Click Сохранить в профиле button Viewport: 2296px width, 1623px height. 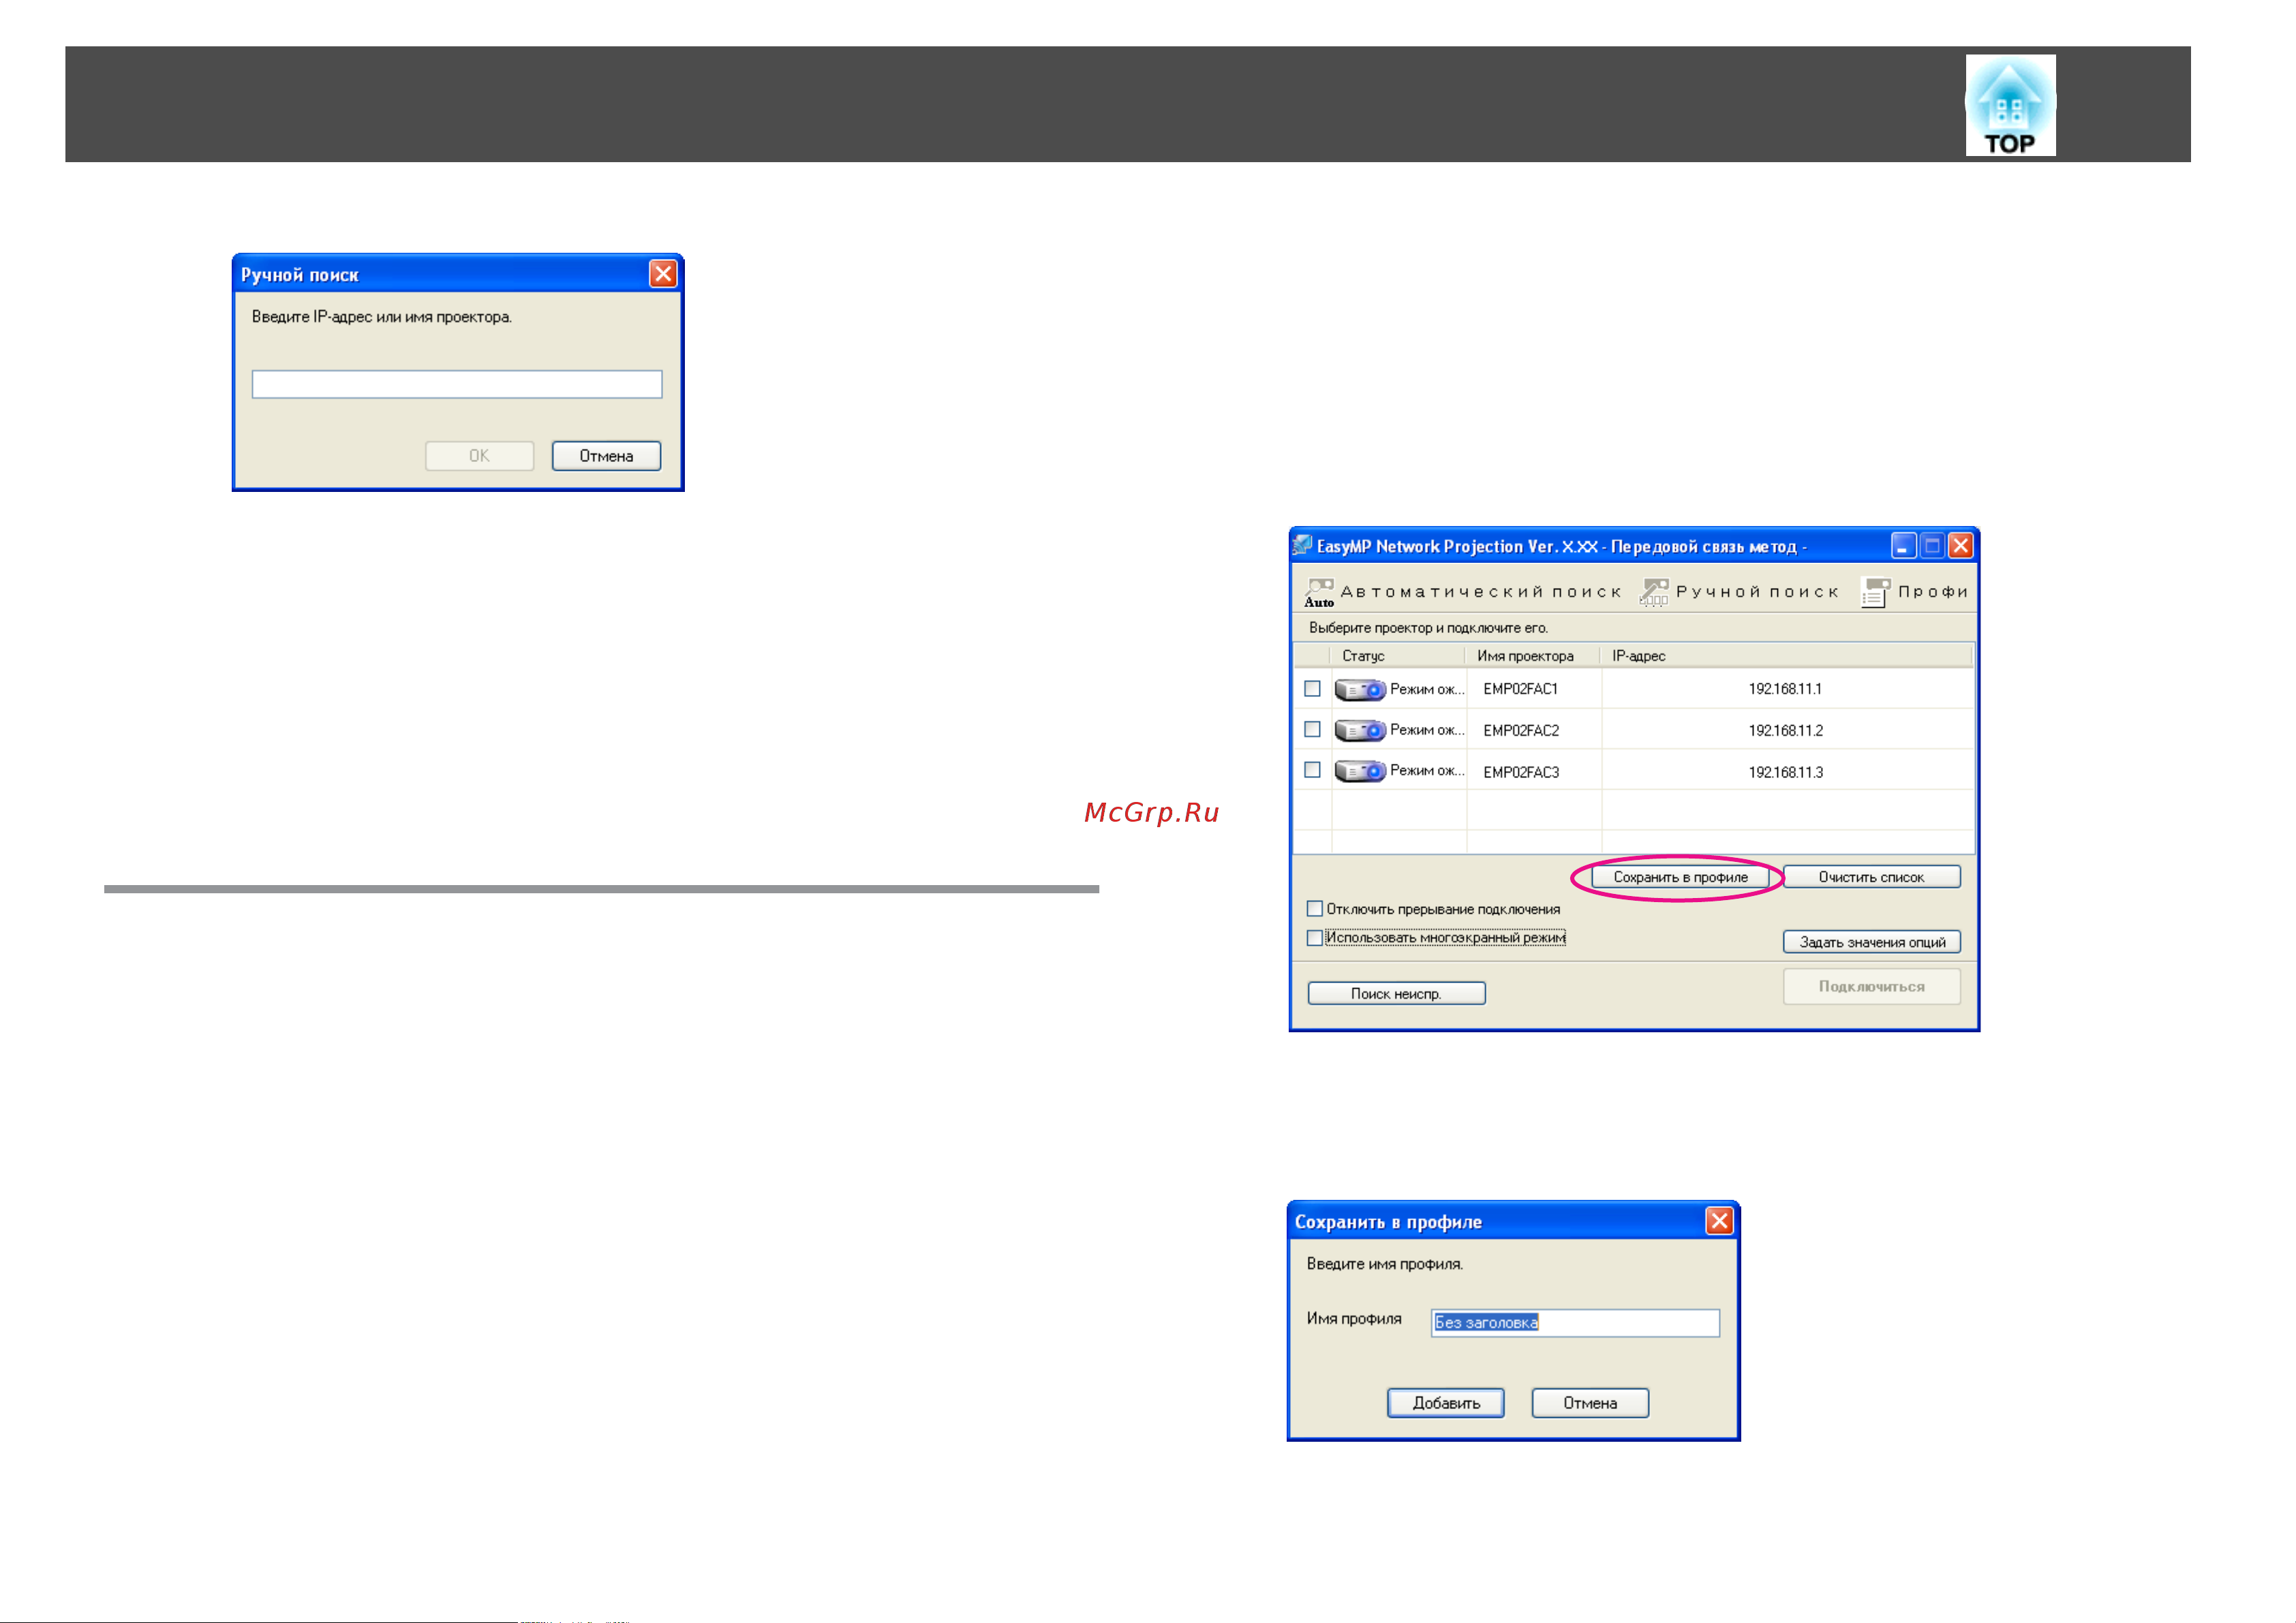(1680, 877)
